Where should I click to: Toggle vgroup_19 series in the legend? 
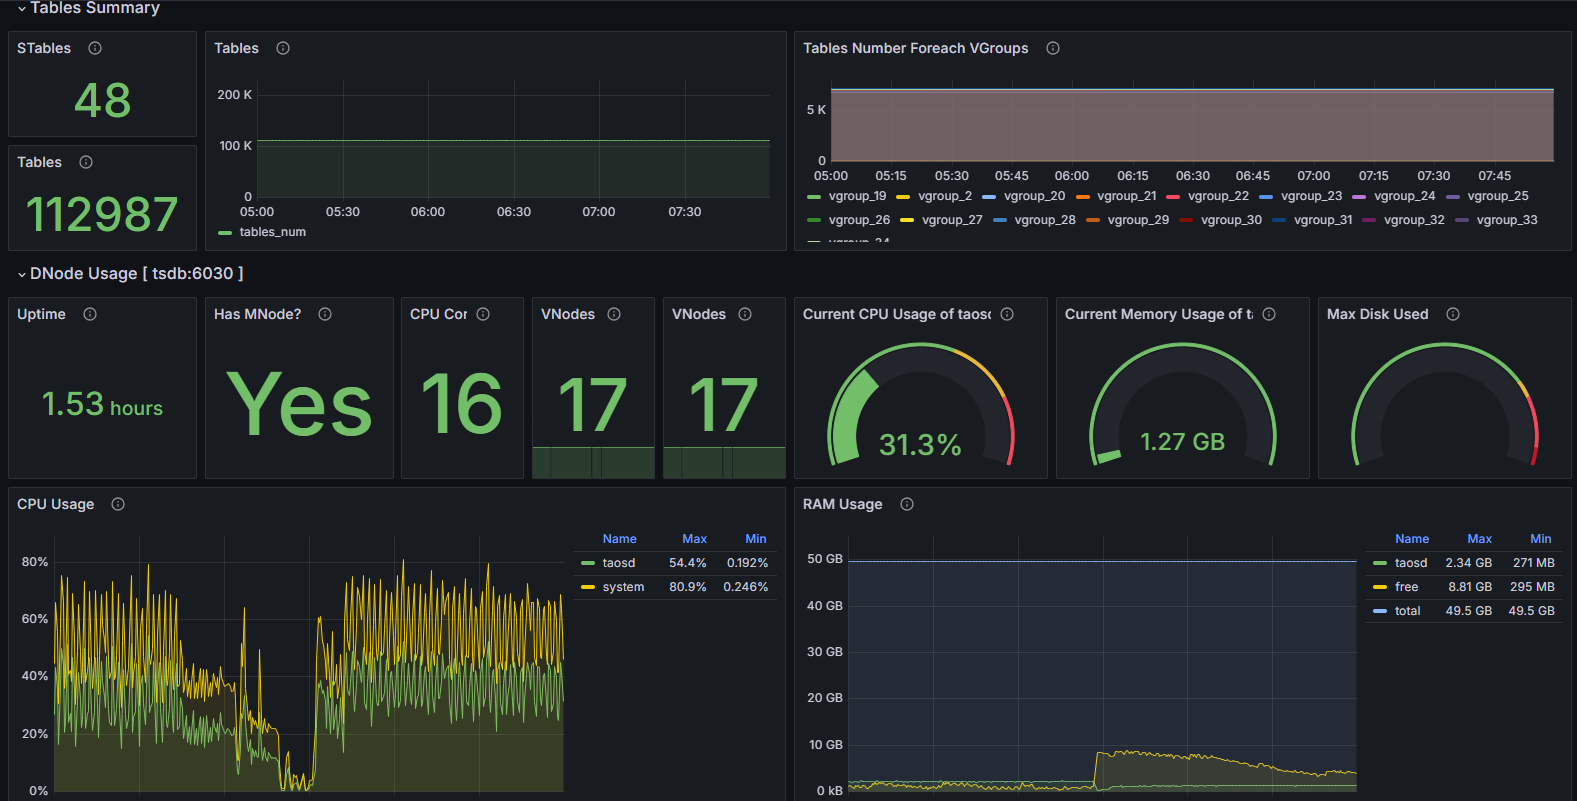(x=857, y=196)
